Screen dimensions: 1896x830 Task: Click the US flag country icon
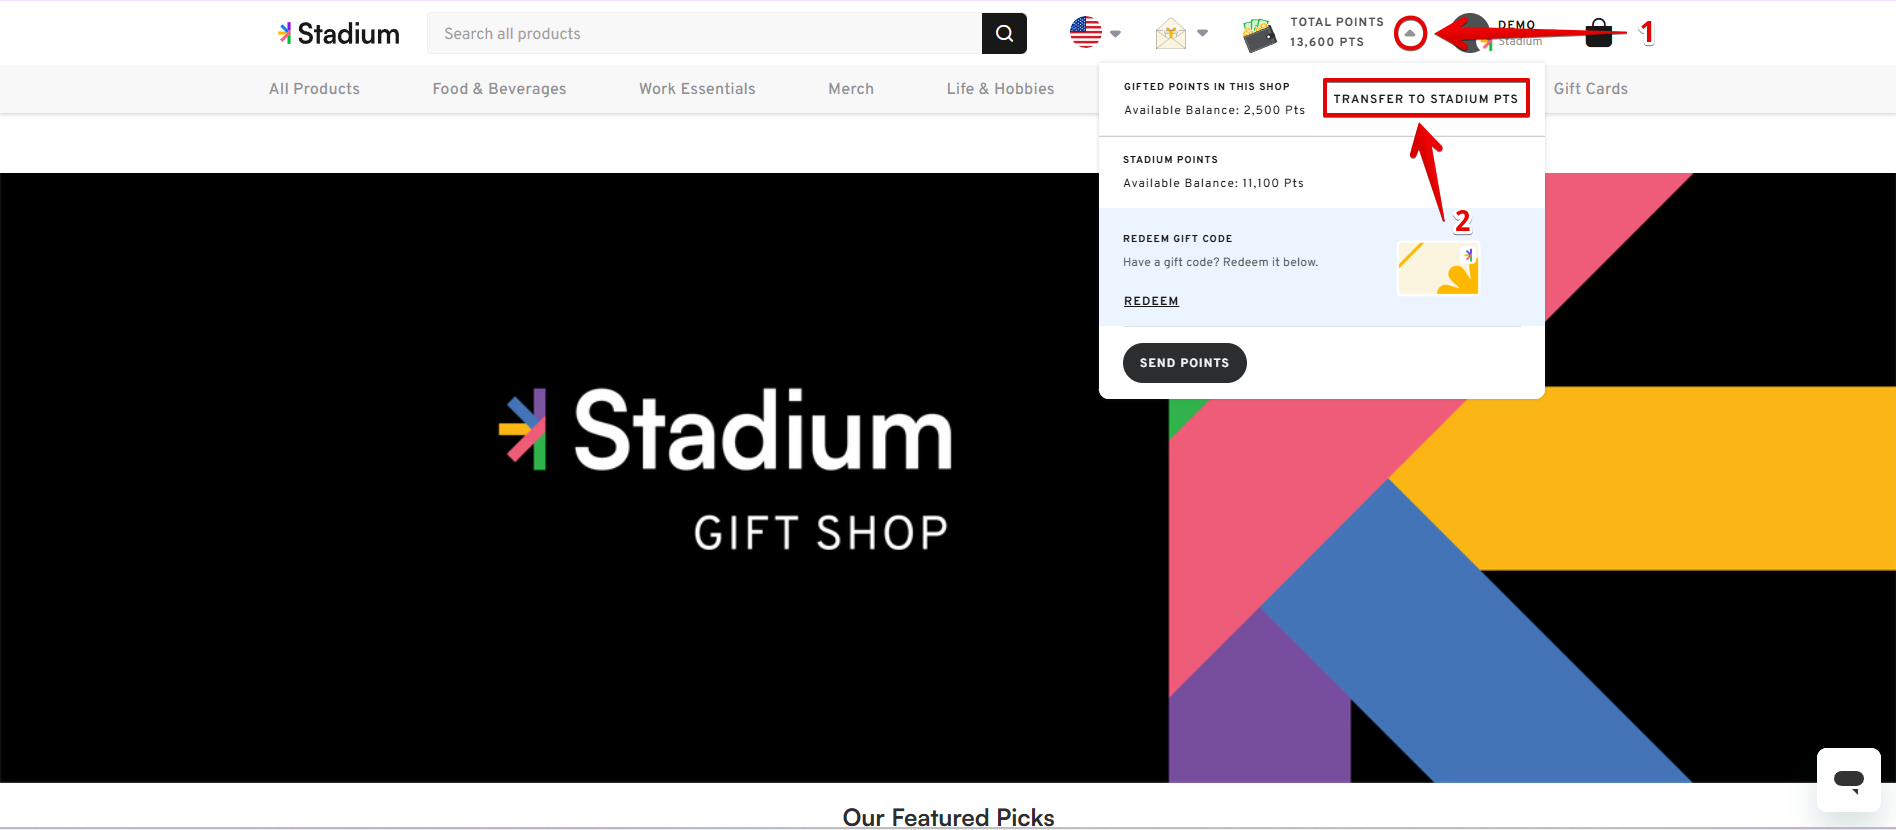pyautogui.click(x=1085, y=33)
